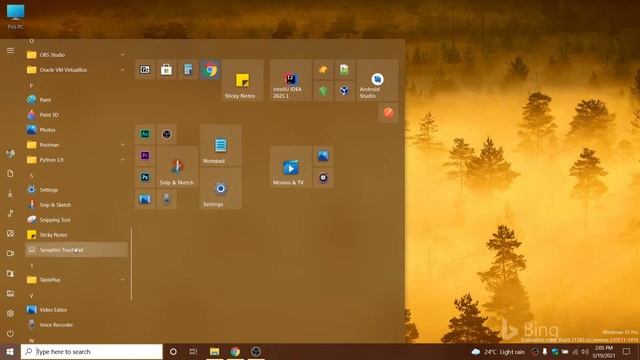Viewport: 640px width, 360px height.
Task: Open the Movies & TV tile
Action: click(291, 167)
